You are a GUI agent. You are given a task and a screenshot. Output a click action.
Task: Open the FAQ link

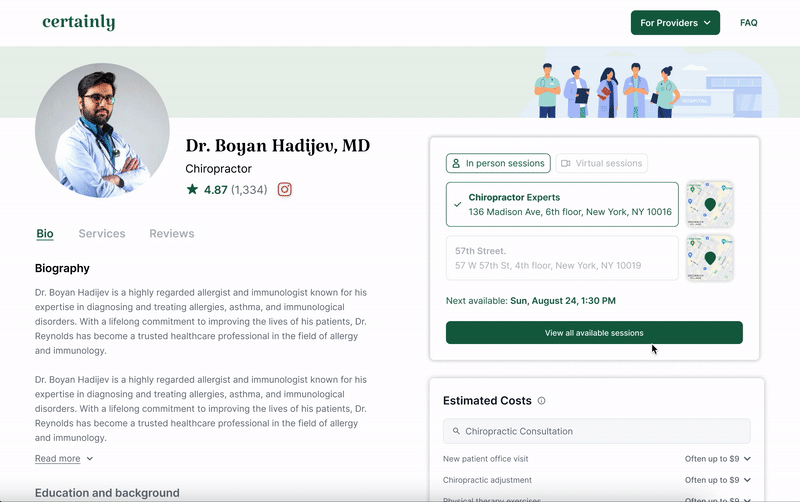(748, 22)
